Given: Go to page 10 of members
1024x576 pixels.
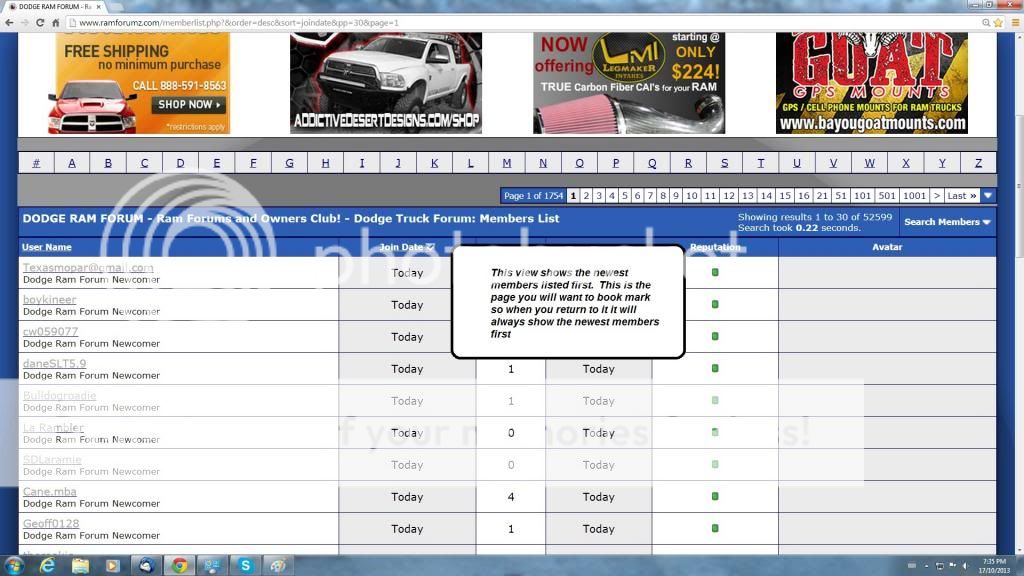Looking at the screenshot, I should tap(692, 195).
